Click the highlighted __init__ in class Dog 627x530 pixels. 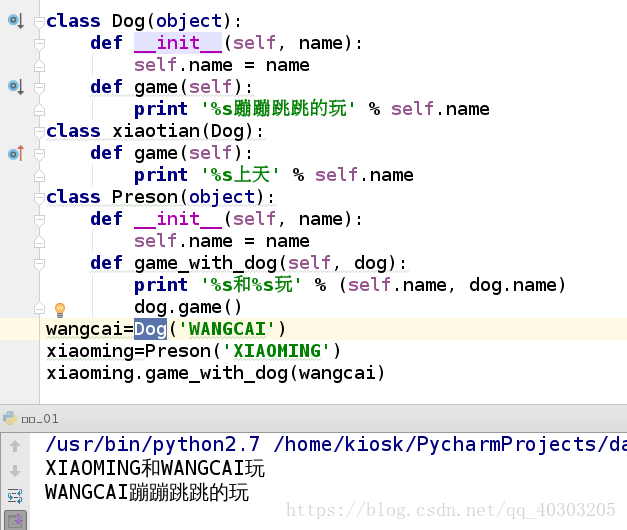178,43
